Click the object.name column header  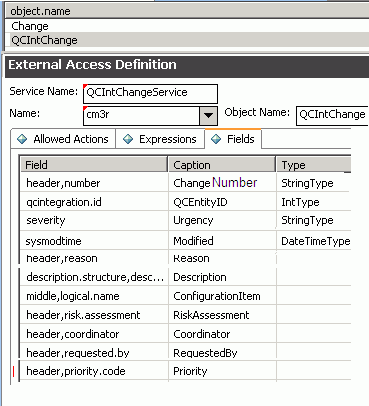(x=187, y=11)
